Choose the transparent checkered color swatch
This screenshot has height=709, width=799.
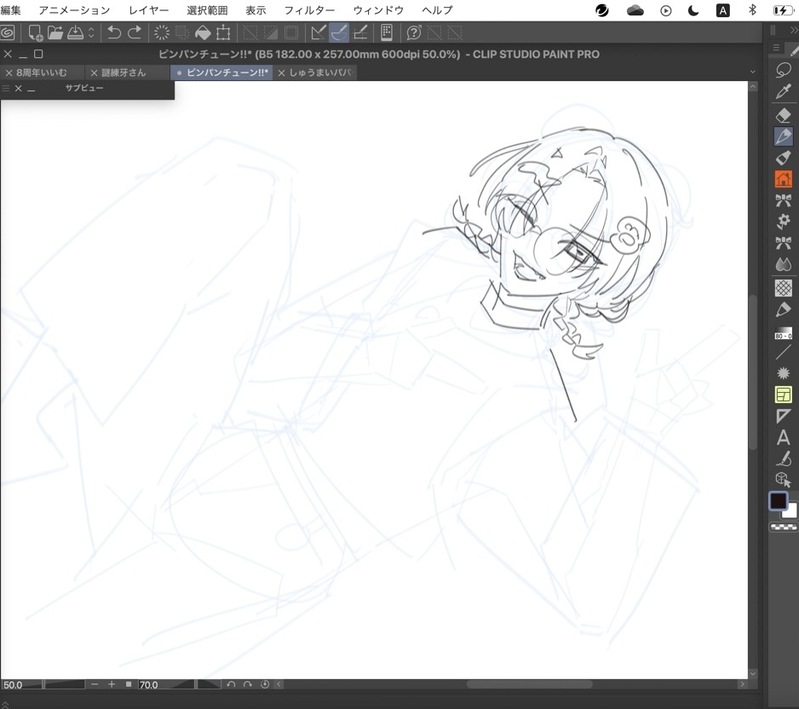coord(783,527)
